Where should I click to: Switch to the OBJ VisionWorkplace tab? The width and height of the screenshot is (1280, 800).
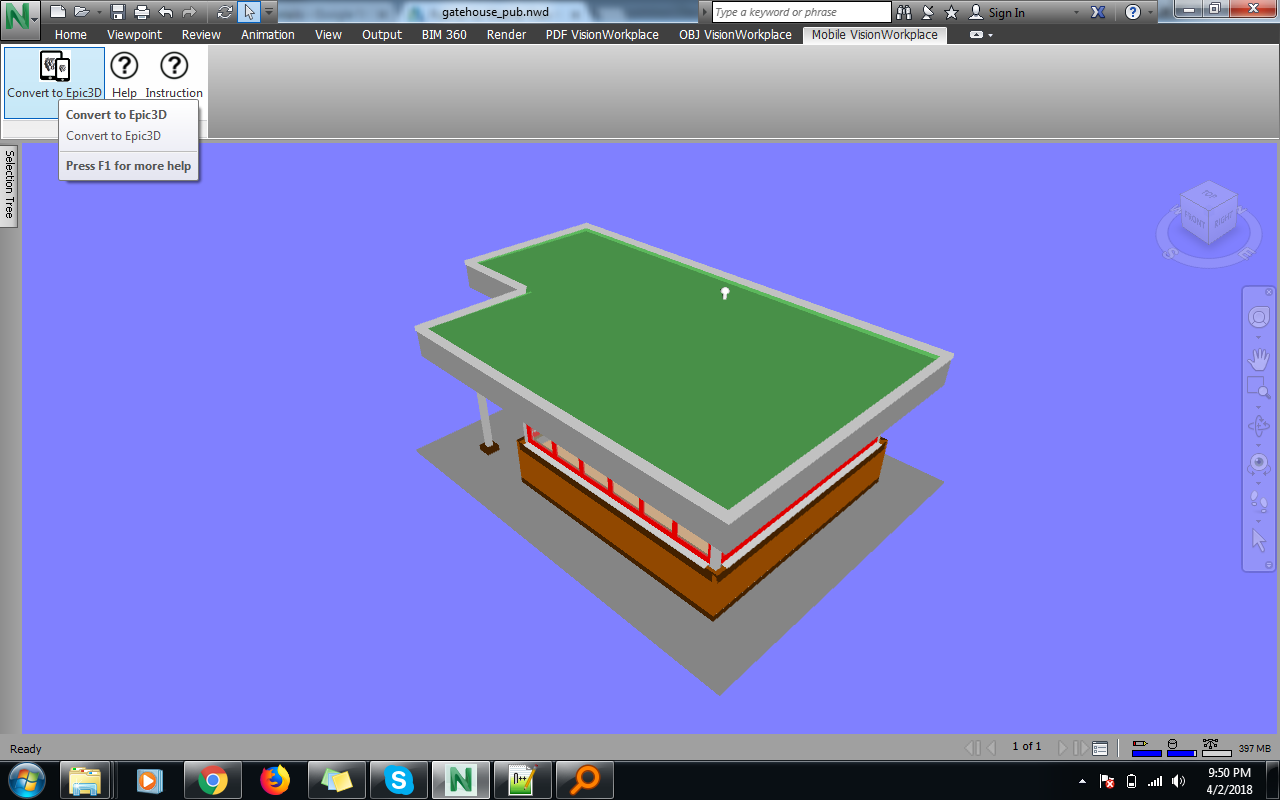(735, 34)
